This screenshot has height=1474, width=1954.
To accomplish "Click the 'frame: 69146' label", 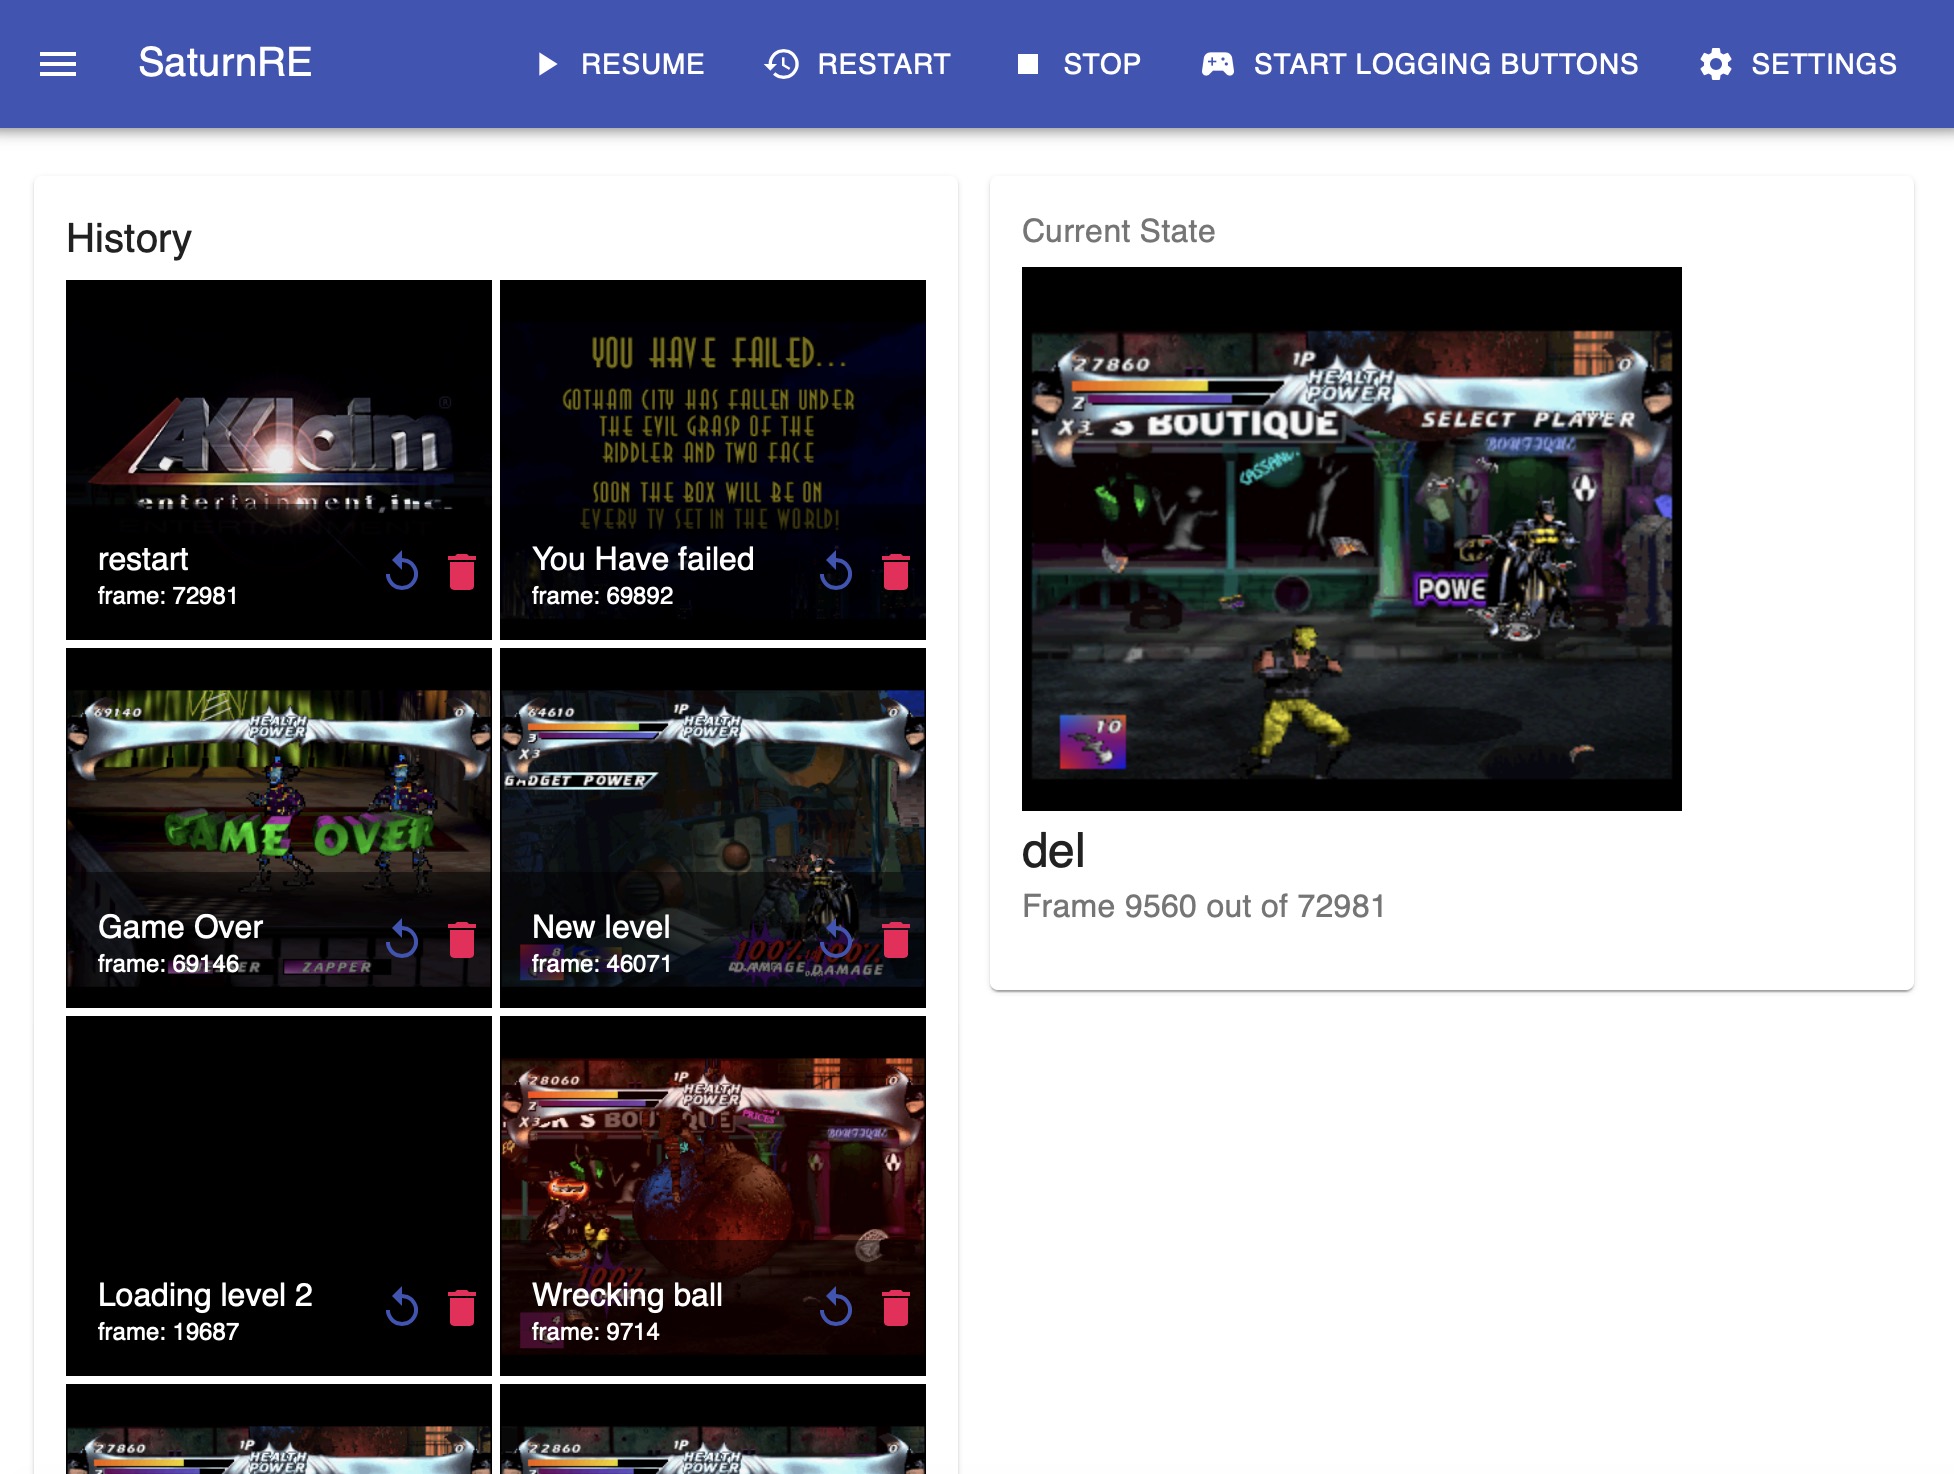I will (x=168, y=964).
